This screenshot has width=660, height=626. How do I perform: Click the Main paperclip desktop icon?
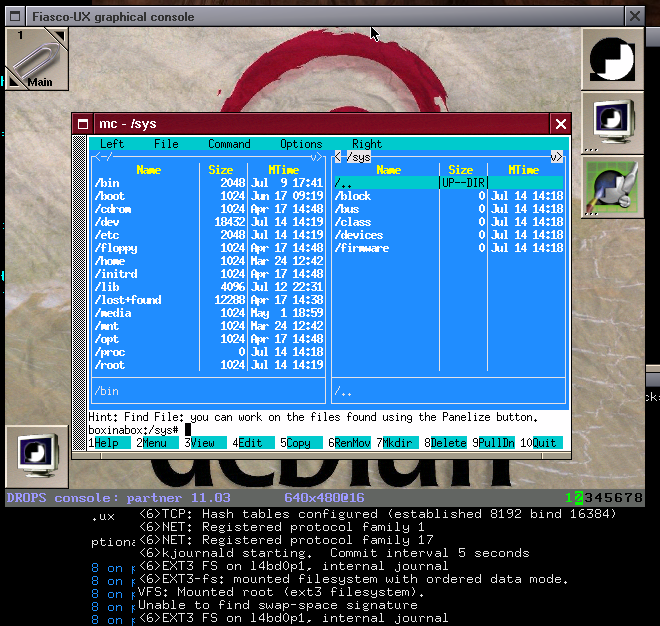pyautogui.click(x=37, y=59)
